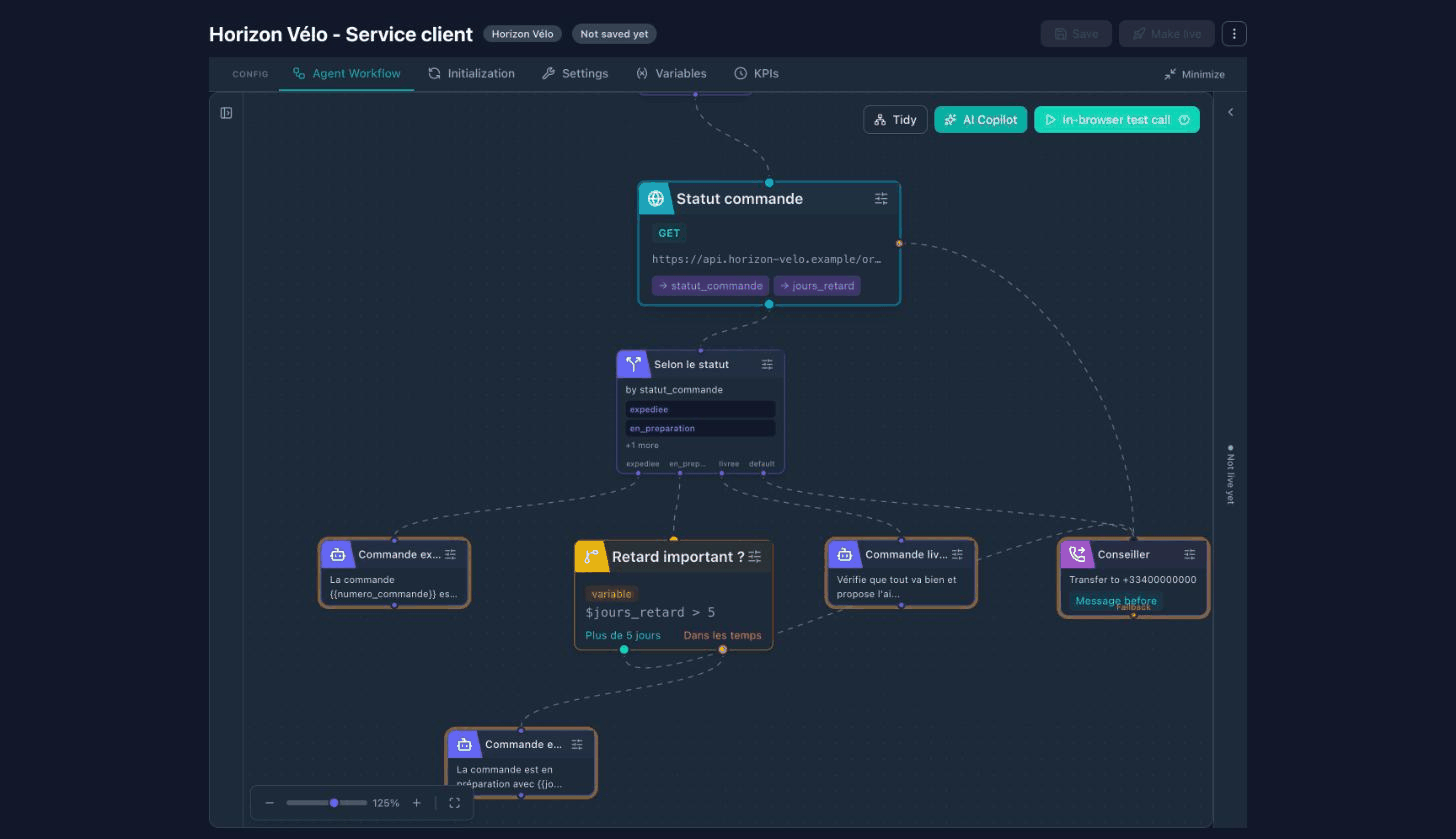The width and height of the screenshot is (1456, 839).
Task: Switch to the Agent Workflow tab
Action: click(346, 74)
